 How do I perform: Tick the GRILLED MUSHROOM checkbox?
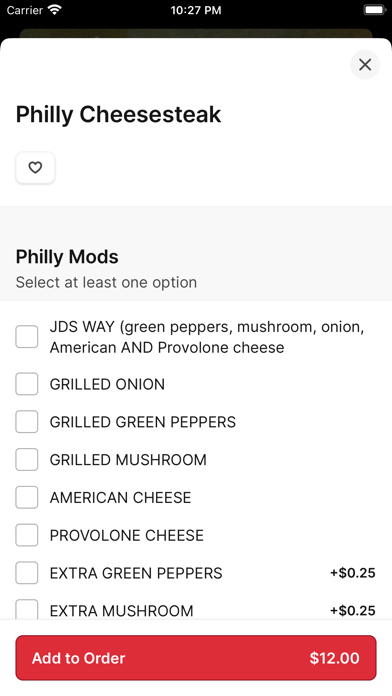pos(27,459)
